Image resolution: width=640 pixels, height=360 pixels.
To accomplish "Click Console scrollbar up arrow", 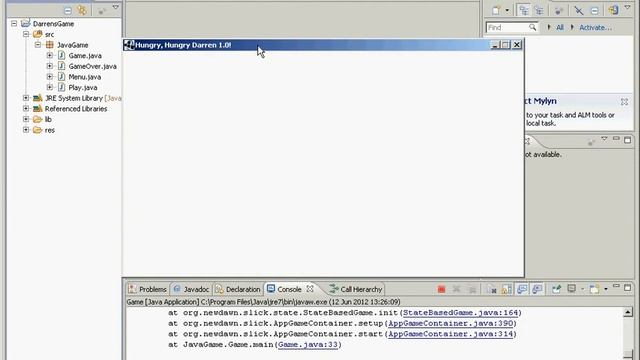I will click(628, 312).
